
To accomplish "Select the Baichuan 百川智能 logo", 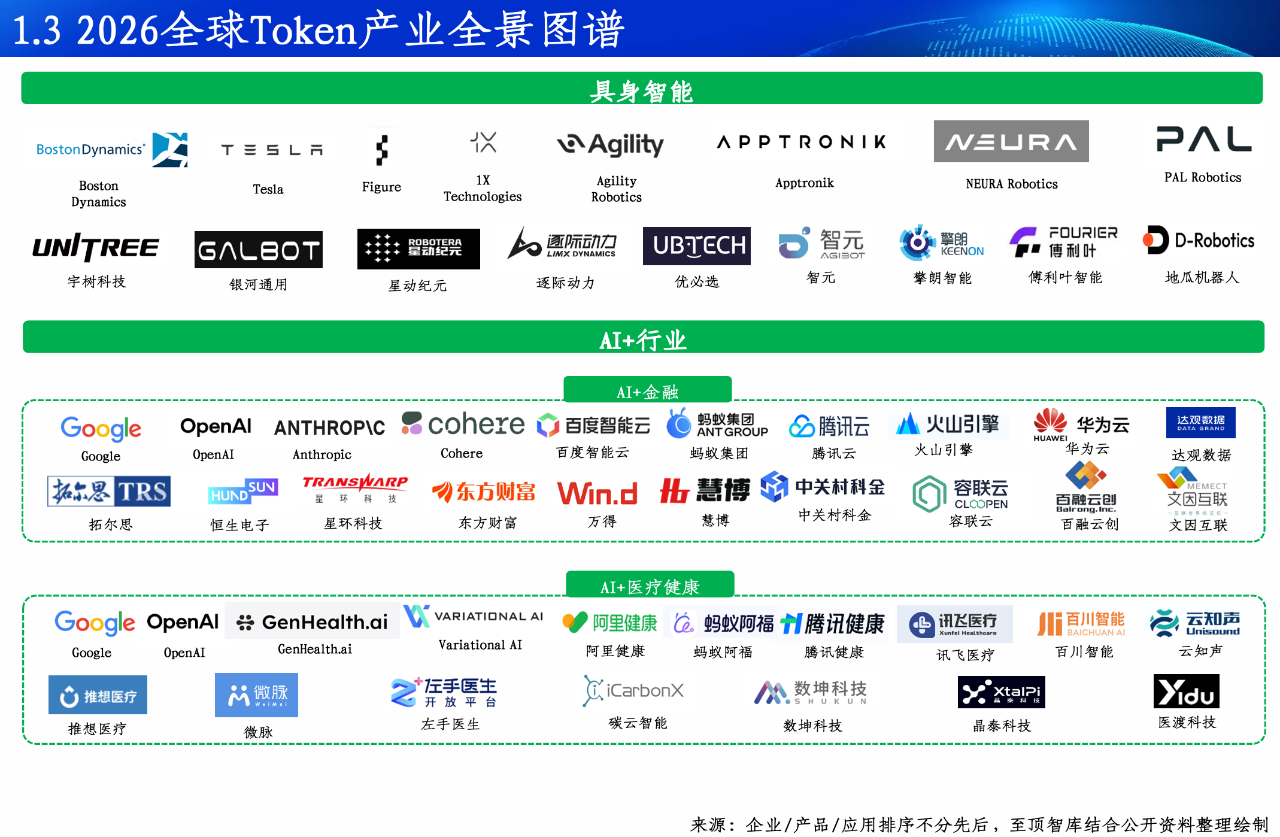I will [x=1081, y=624].
